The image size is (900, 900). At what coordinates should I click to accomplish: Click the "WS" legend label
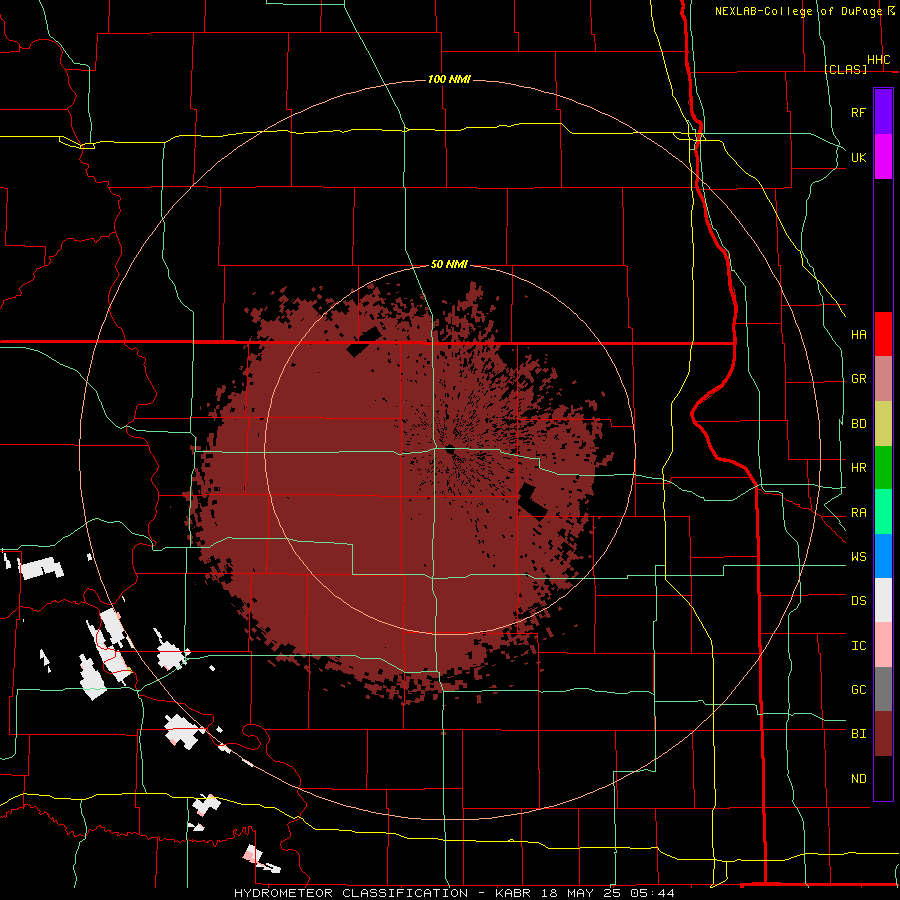(x=858, y=557)
